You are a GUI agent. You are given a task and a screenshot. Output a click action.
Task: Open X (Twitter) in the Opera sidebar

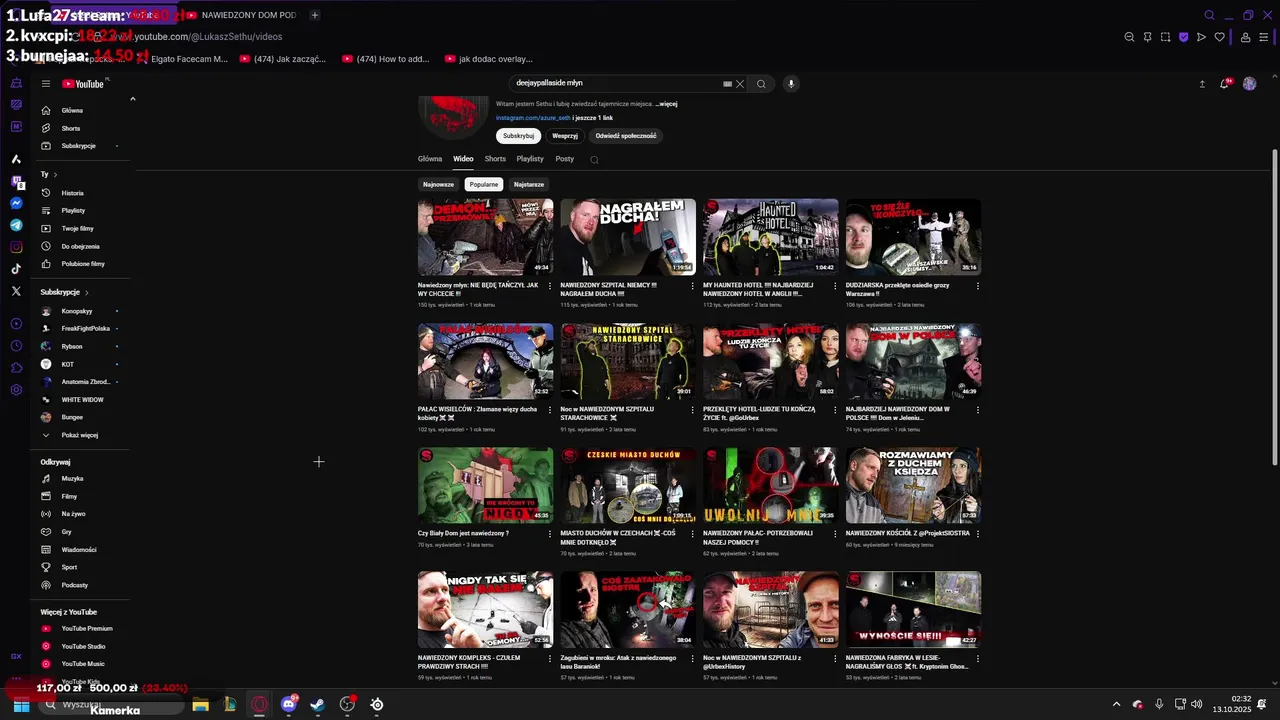coord(16,291)
